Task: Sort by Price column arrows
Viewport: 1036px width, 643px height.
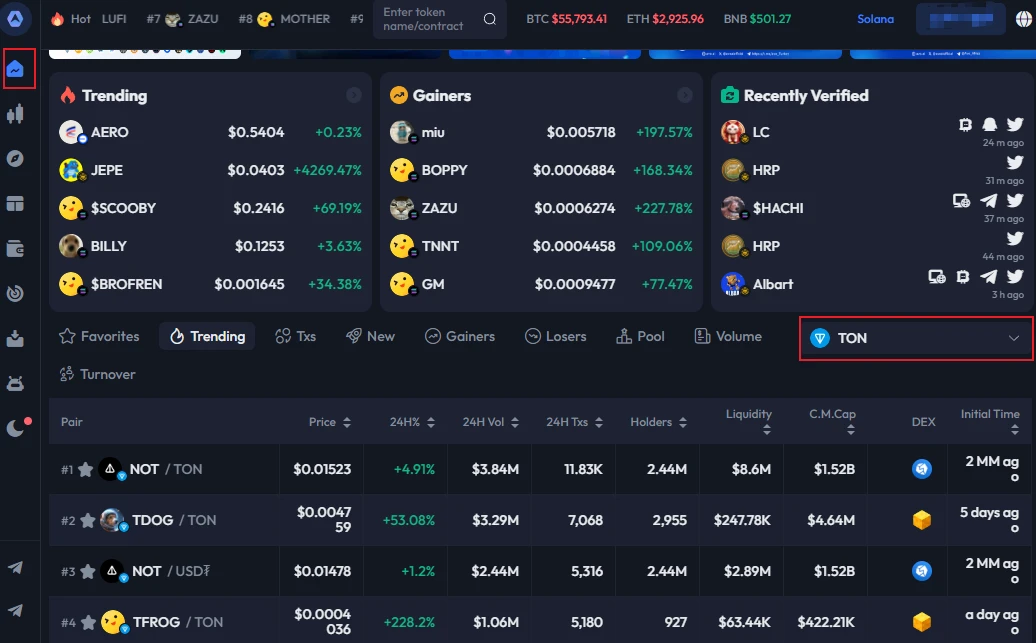Action: [x=347, y=422]
